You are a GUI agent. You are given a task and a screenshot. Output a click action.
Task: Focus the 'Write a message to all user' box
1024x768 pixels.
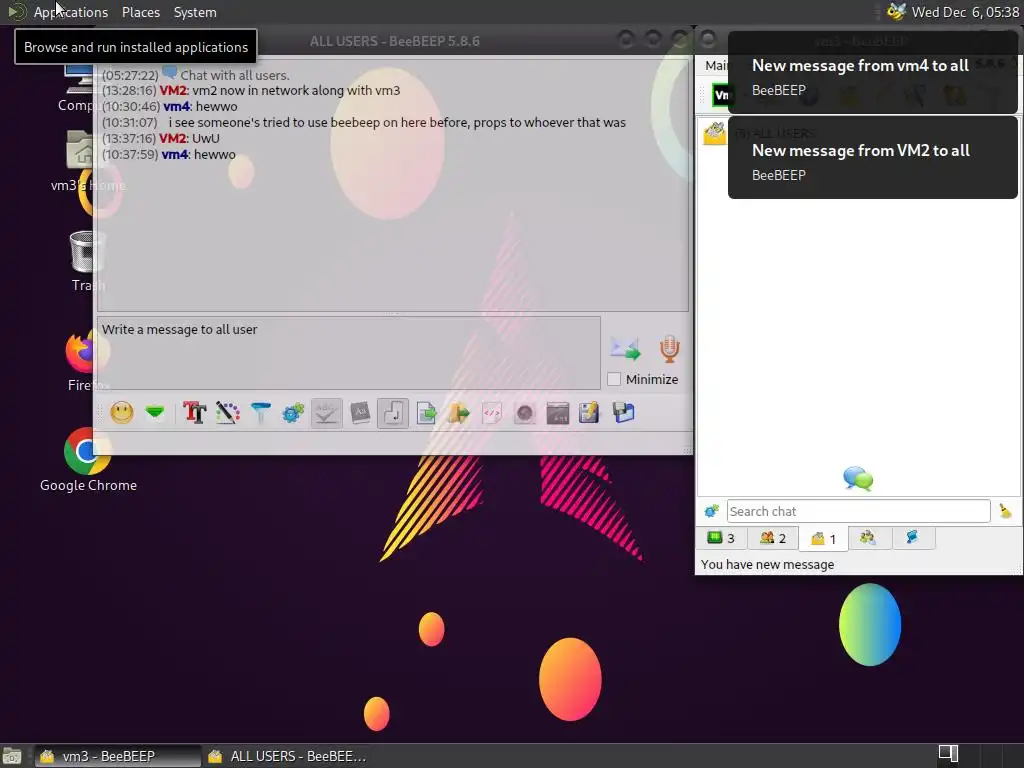coord(349,353)
